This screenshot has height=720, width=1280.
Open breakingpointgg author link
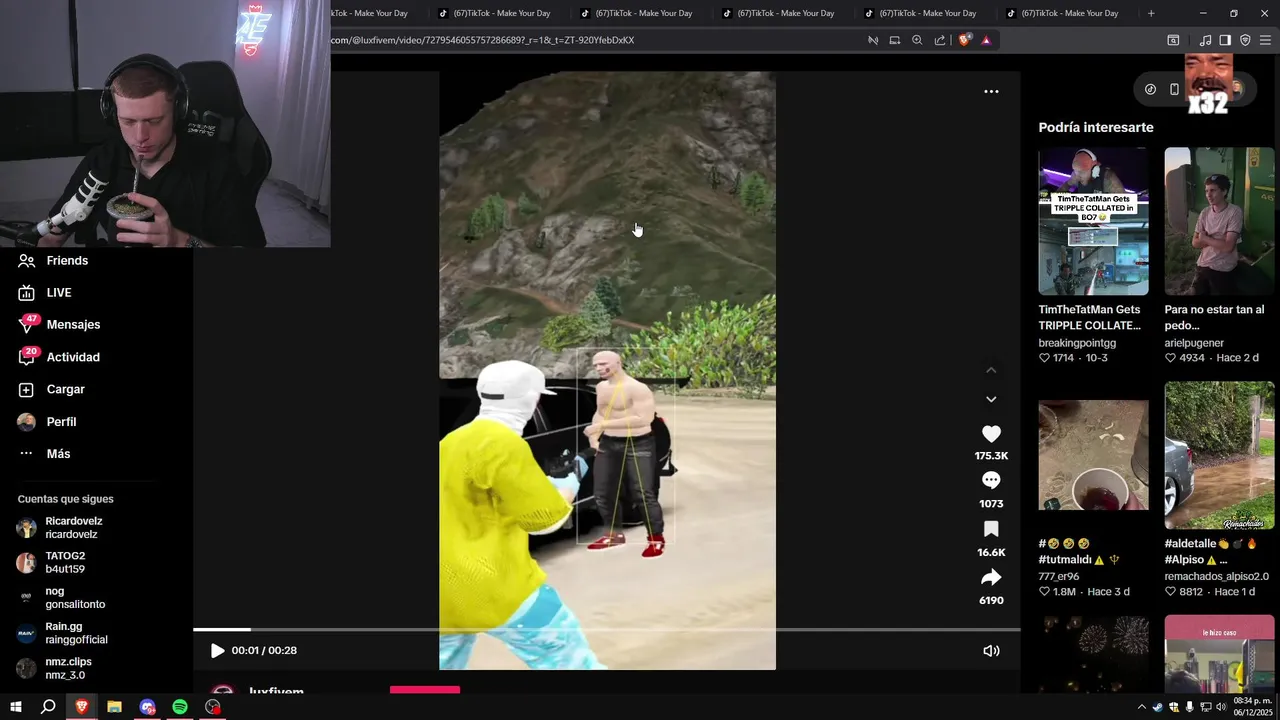(1077, 343)
